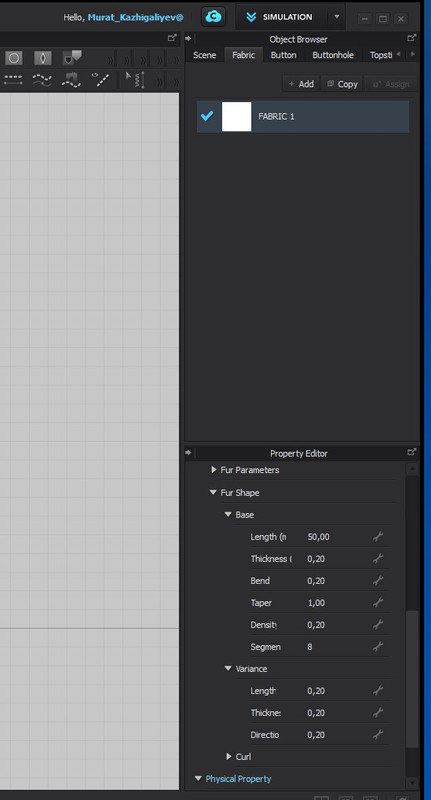
Task: Click the wrench icon for Variance Thickness
Action: click(x=378, y=712)
